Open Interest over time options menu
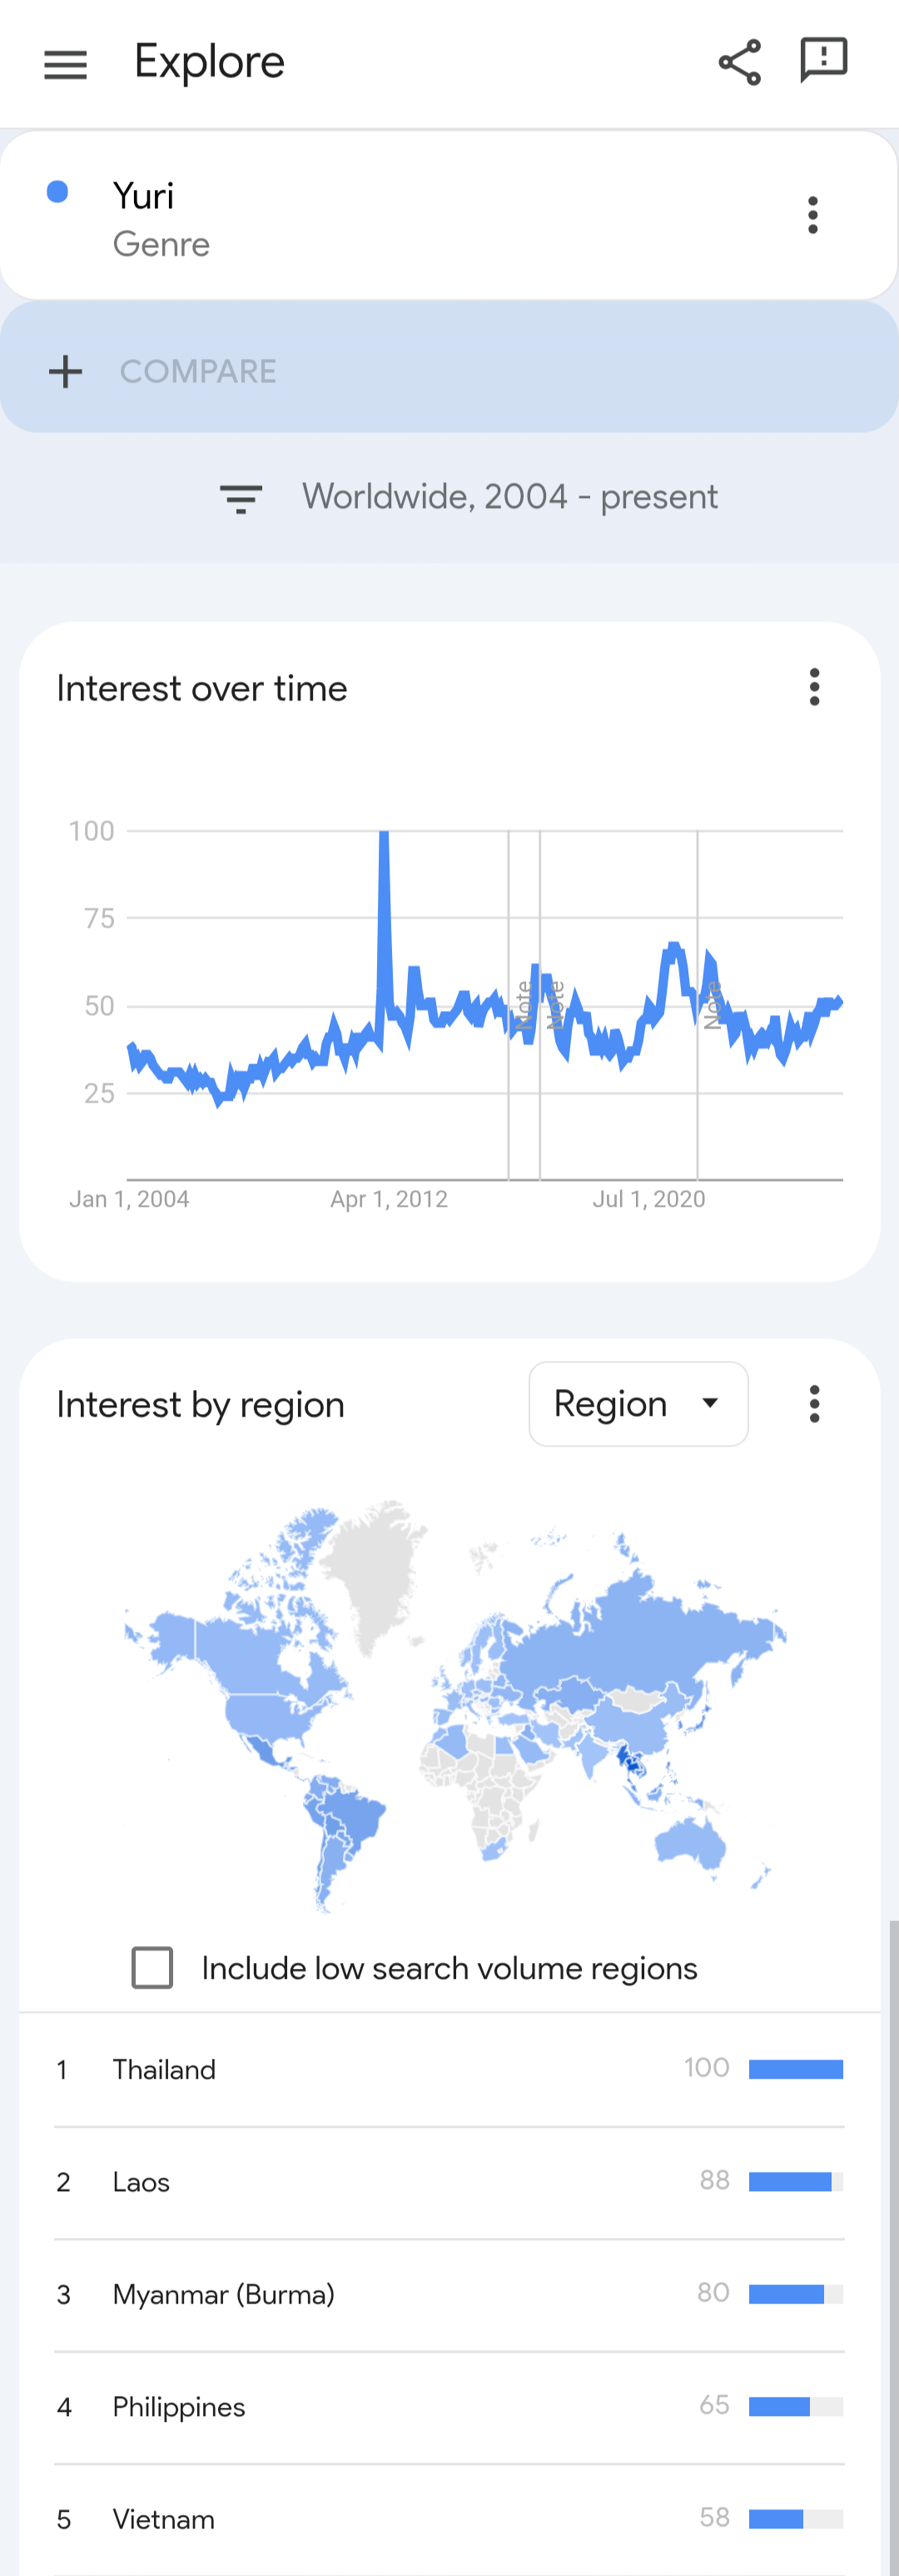The width and height of the screenshot is (899, 2576). (x=815, y=687)
